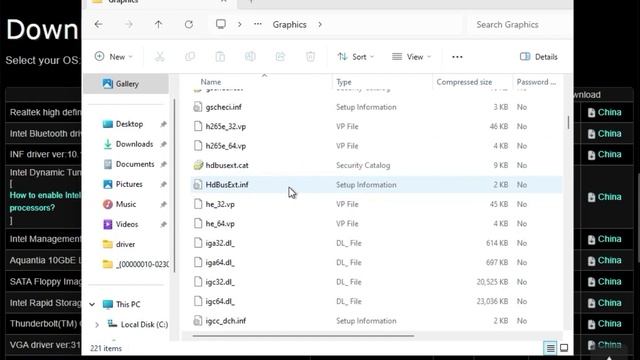Viewport: 640px width, 360px height.
Task: Open Desktop in quick access
Action: [129, 124]
